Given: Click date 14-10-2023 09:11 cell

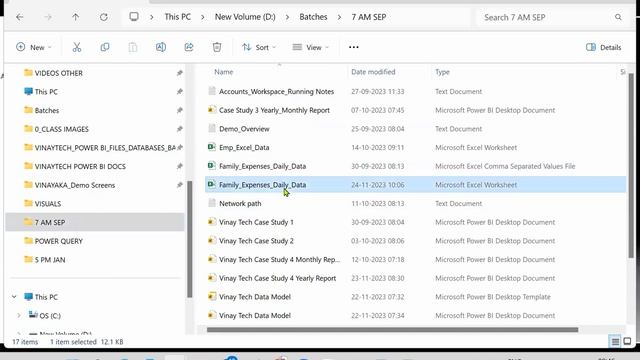Looking at the screenshot, I should (378, 147).
